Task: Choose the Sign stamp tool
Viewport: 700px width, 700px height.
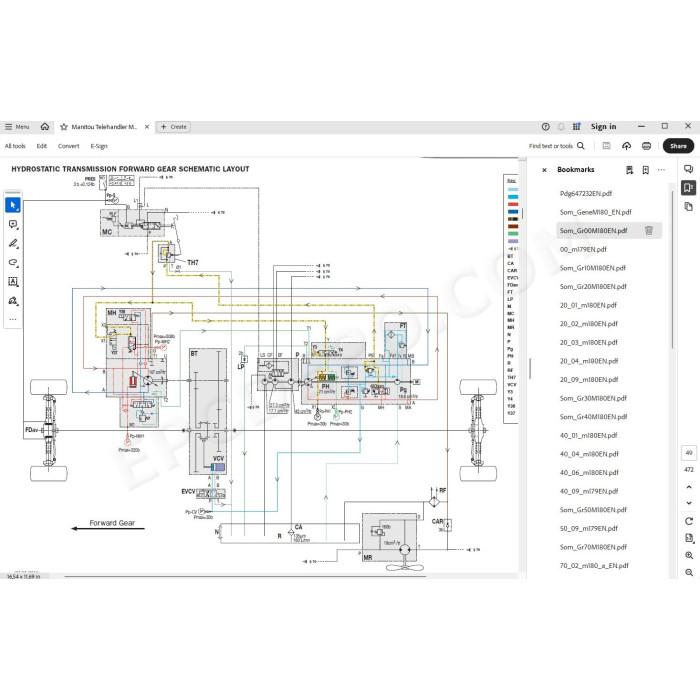Action: coord(13,301)
